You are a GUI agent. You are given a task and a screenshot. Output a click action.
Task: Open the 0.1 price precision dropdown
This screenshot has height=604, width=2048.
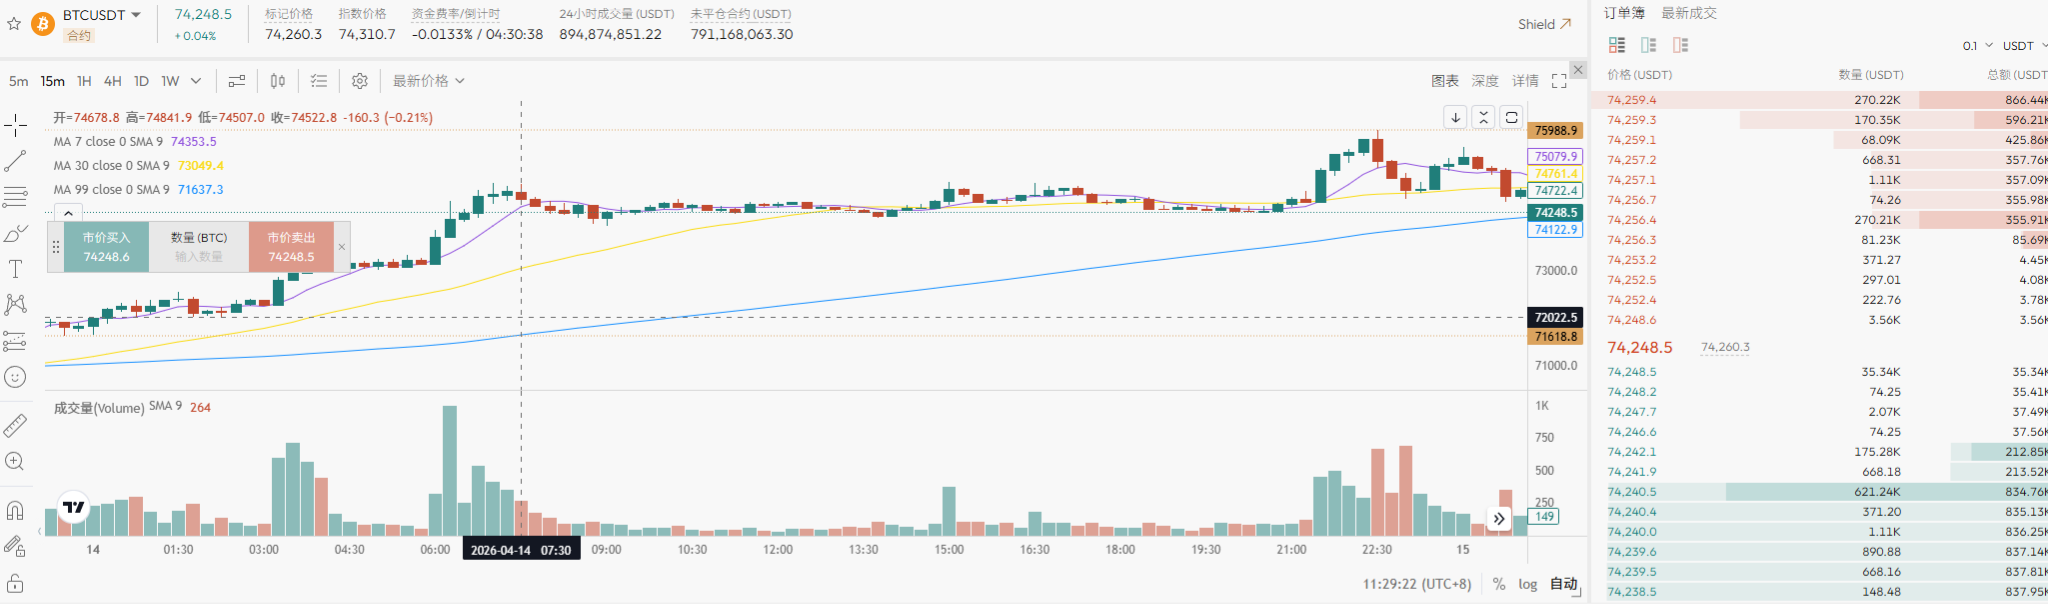pos(1977,46)
